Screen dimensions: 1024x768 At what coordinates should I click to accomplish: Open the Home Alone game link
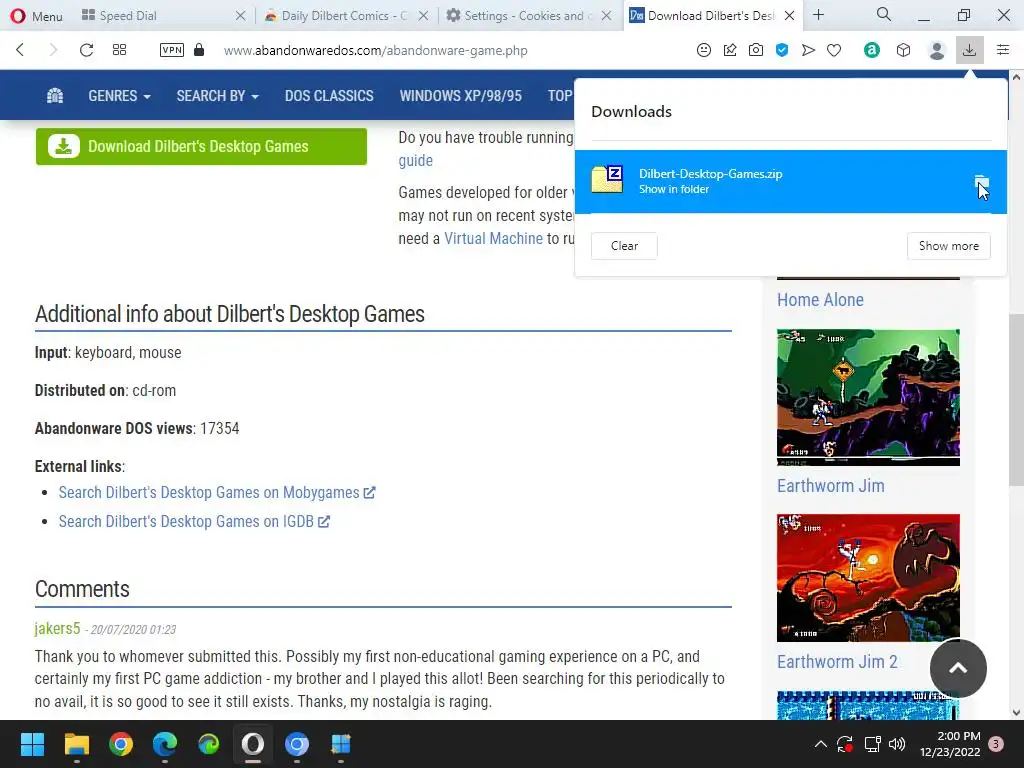pyautogui.click(x=820, y=300)
